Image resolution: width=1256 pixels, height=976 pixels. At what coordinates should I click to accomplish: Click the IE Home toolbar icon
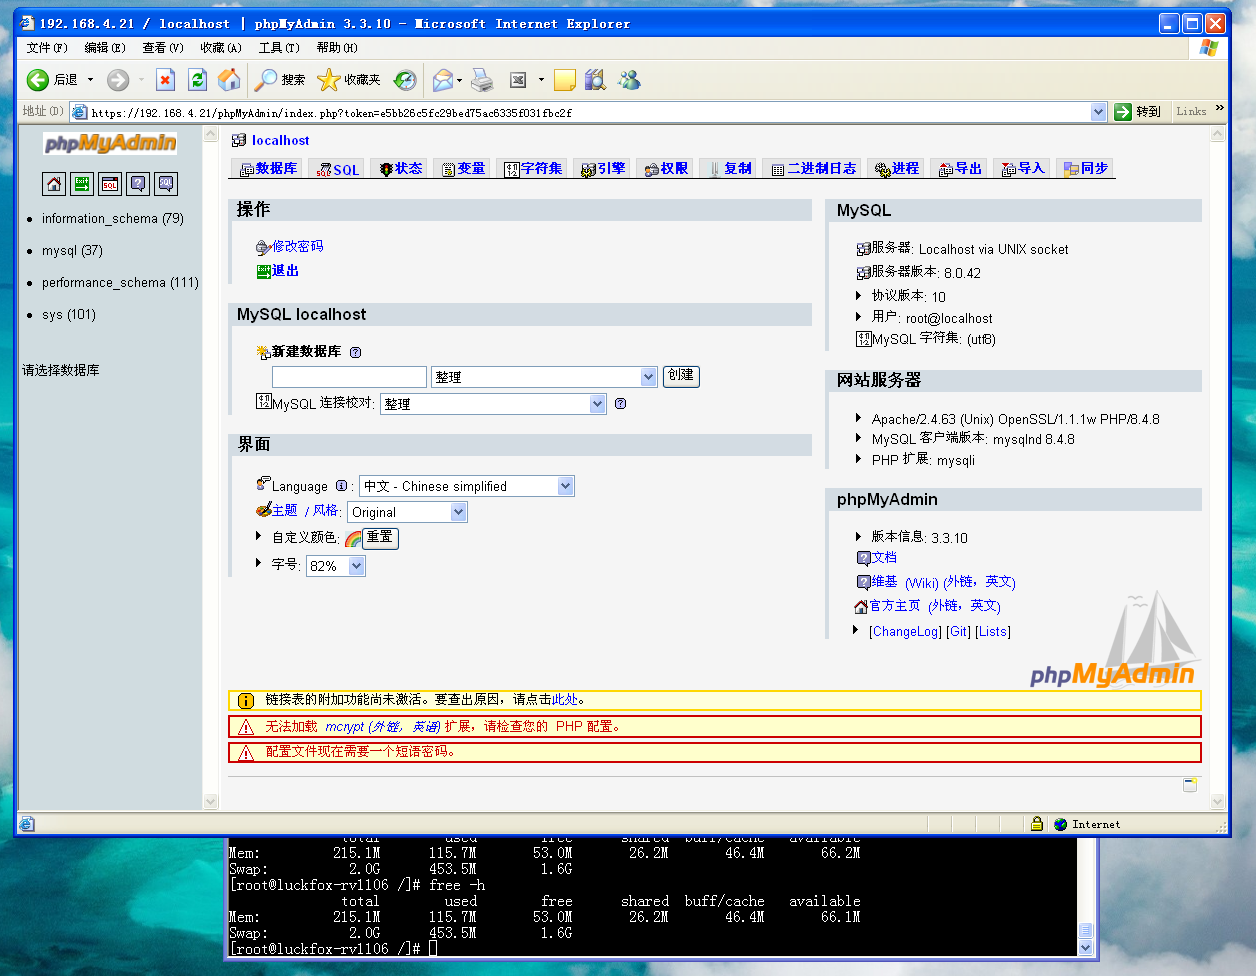tap(229, 80)
